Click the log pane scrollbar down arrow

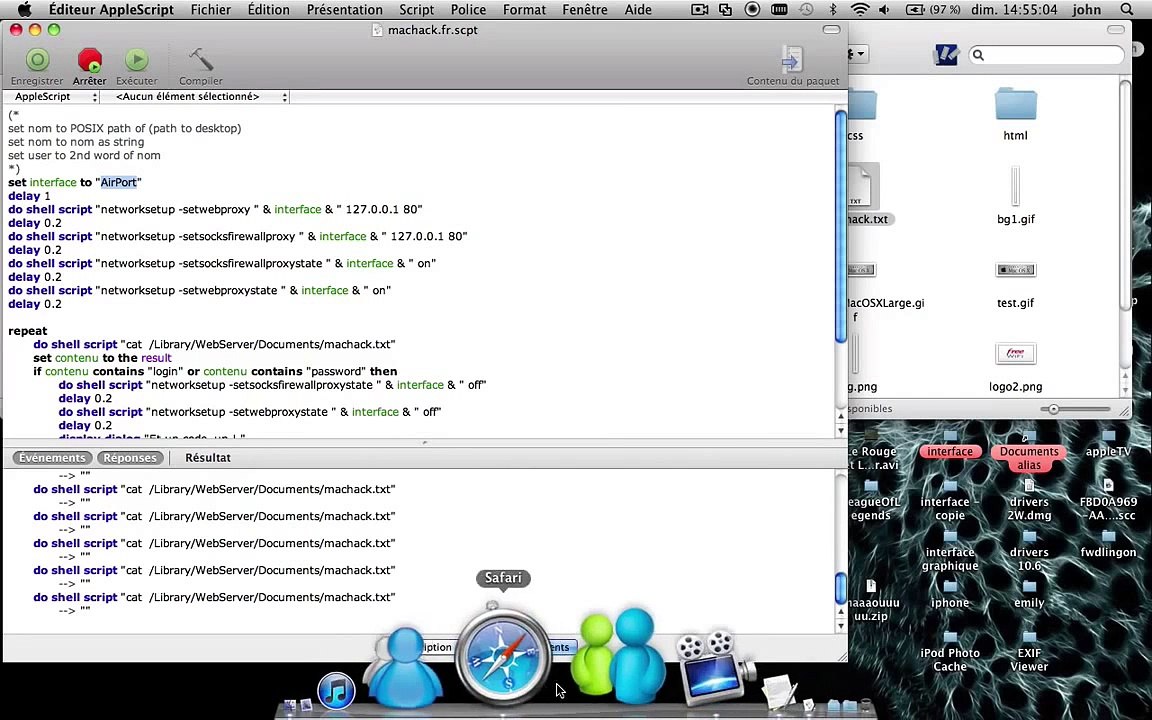point(840,625)
